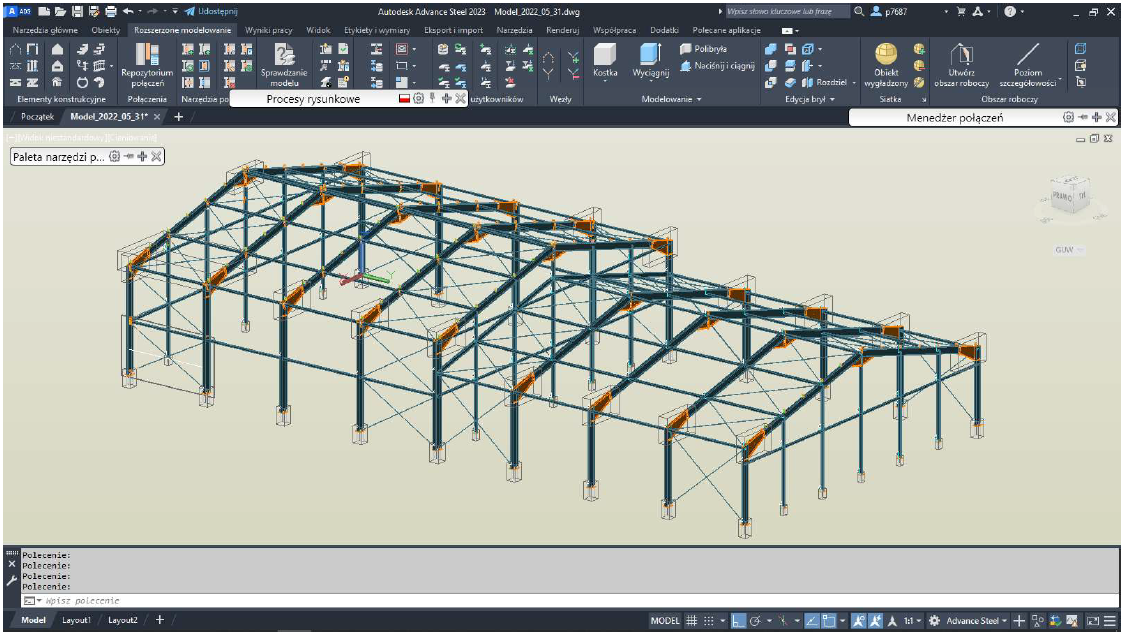Image resolution: width=1124 pixels, height=634 pixels.
Task: Toggle ortho mode in status bar
Action: pyautogui.click(x=737, y=621)
